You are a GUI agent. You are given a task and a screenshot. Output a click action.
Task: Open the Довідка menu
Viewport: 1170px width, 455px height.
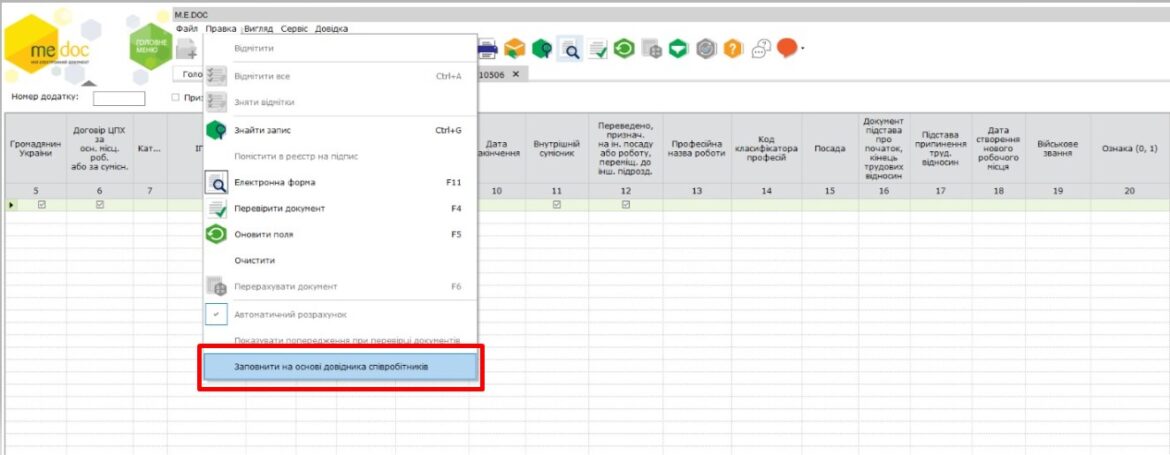click(331, 29)
